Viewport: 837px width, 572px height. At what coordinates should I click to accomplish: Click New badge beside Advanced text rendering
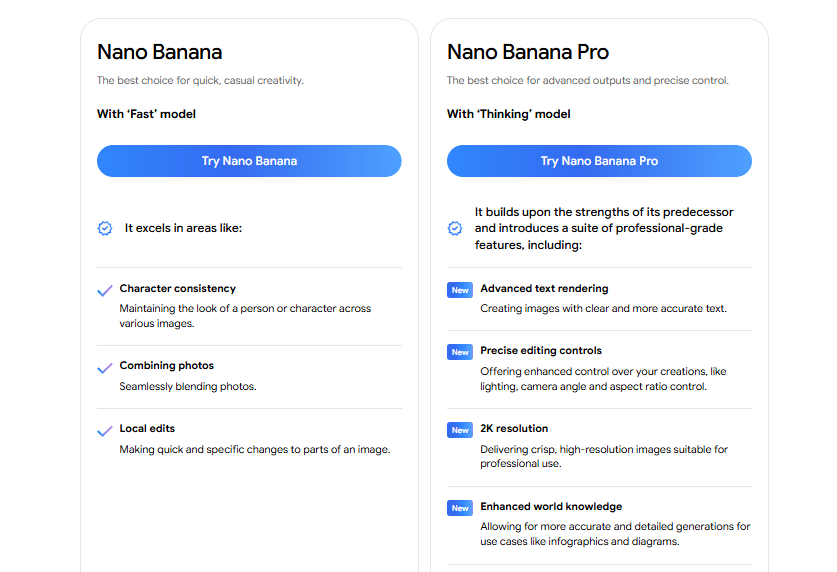460,290
